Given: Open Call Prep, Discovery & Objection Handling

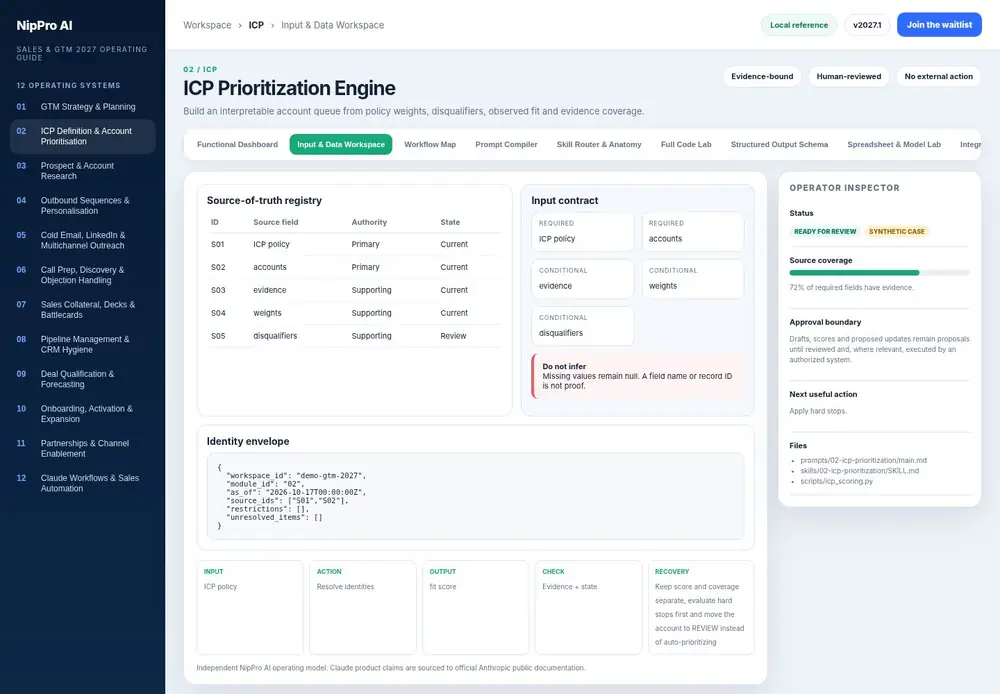Looking at the screenshot, I should [x=82, y=275].
